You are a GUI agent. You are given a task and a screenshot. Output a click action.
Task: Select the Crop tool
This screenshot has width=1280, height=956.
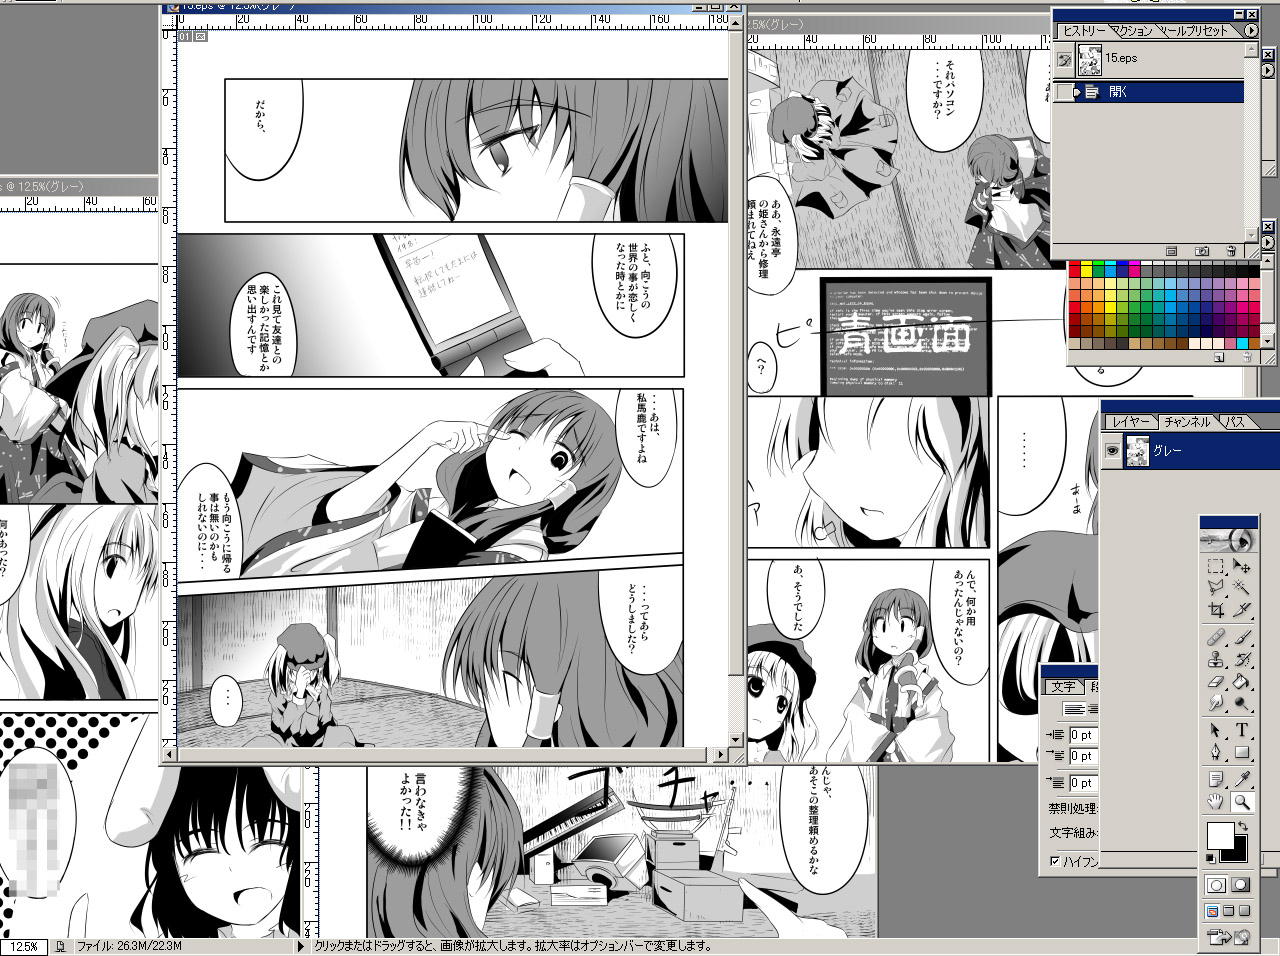click(1216, 609)
